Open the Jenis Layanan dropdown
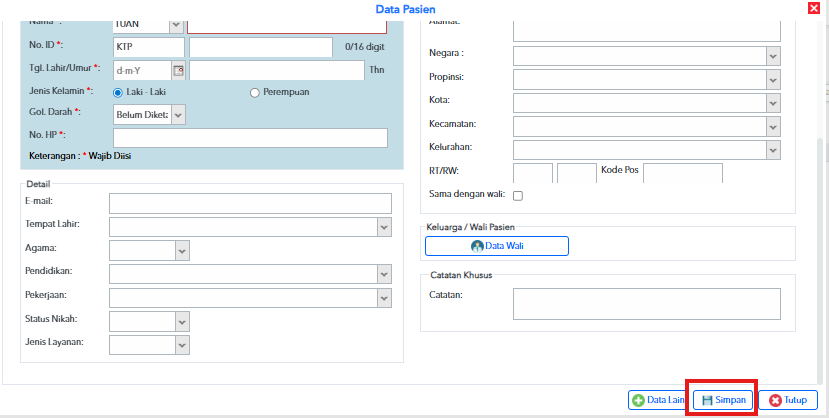Screen dimensions: 829x418 coord(182,345)
